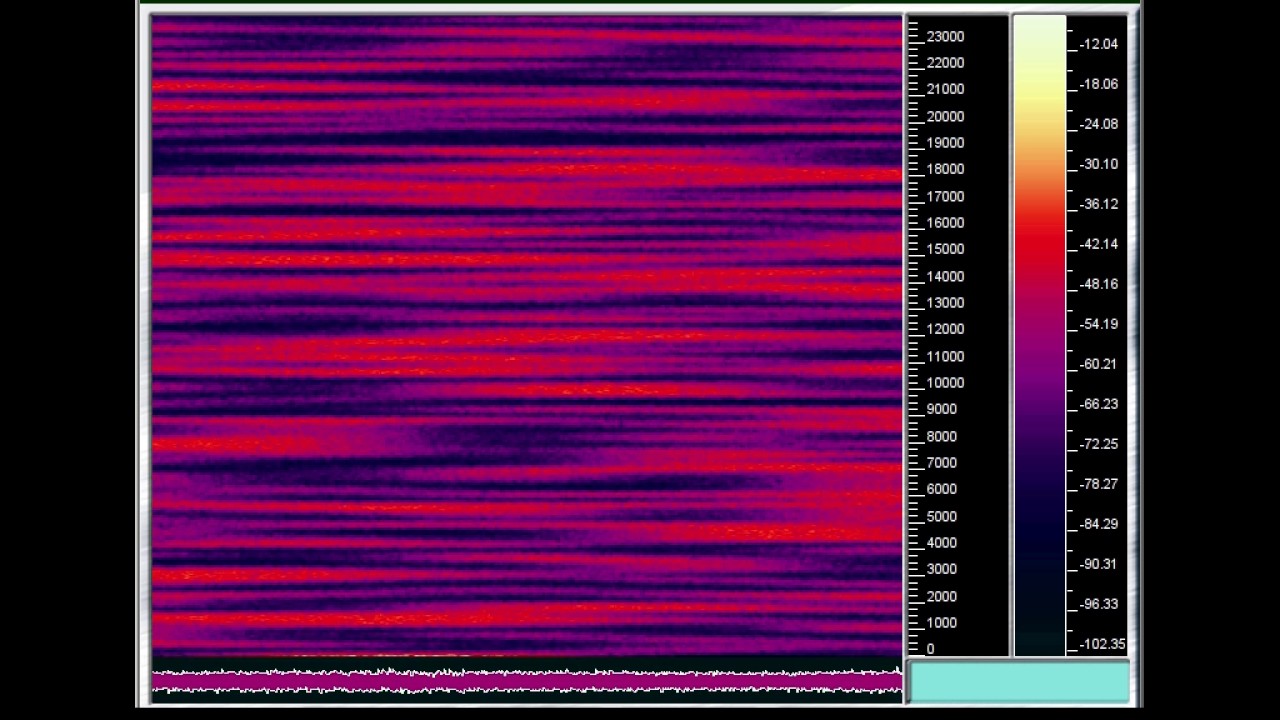The image size is (1280, 720).
Task: Click the -60.21 level scale value
Action: click(x=1099, y=364)
